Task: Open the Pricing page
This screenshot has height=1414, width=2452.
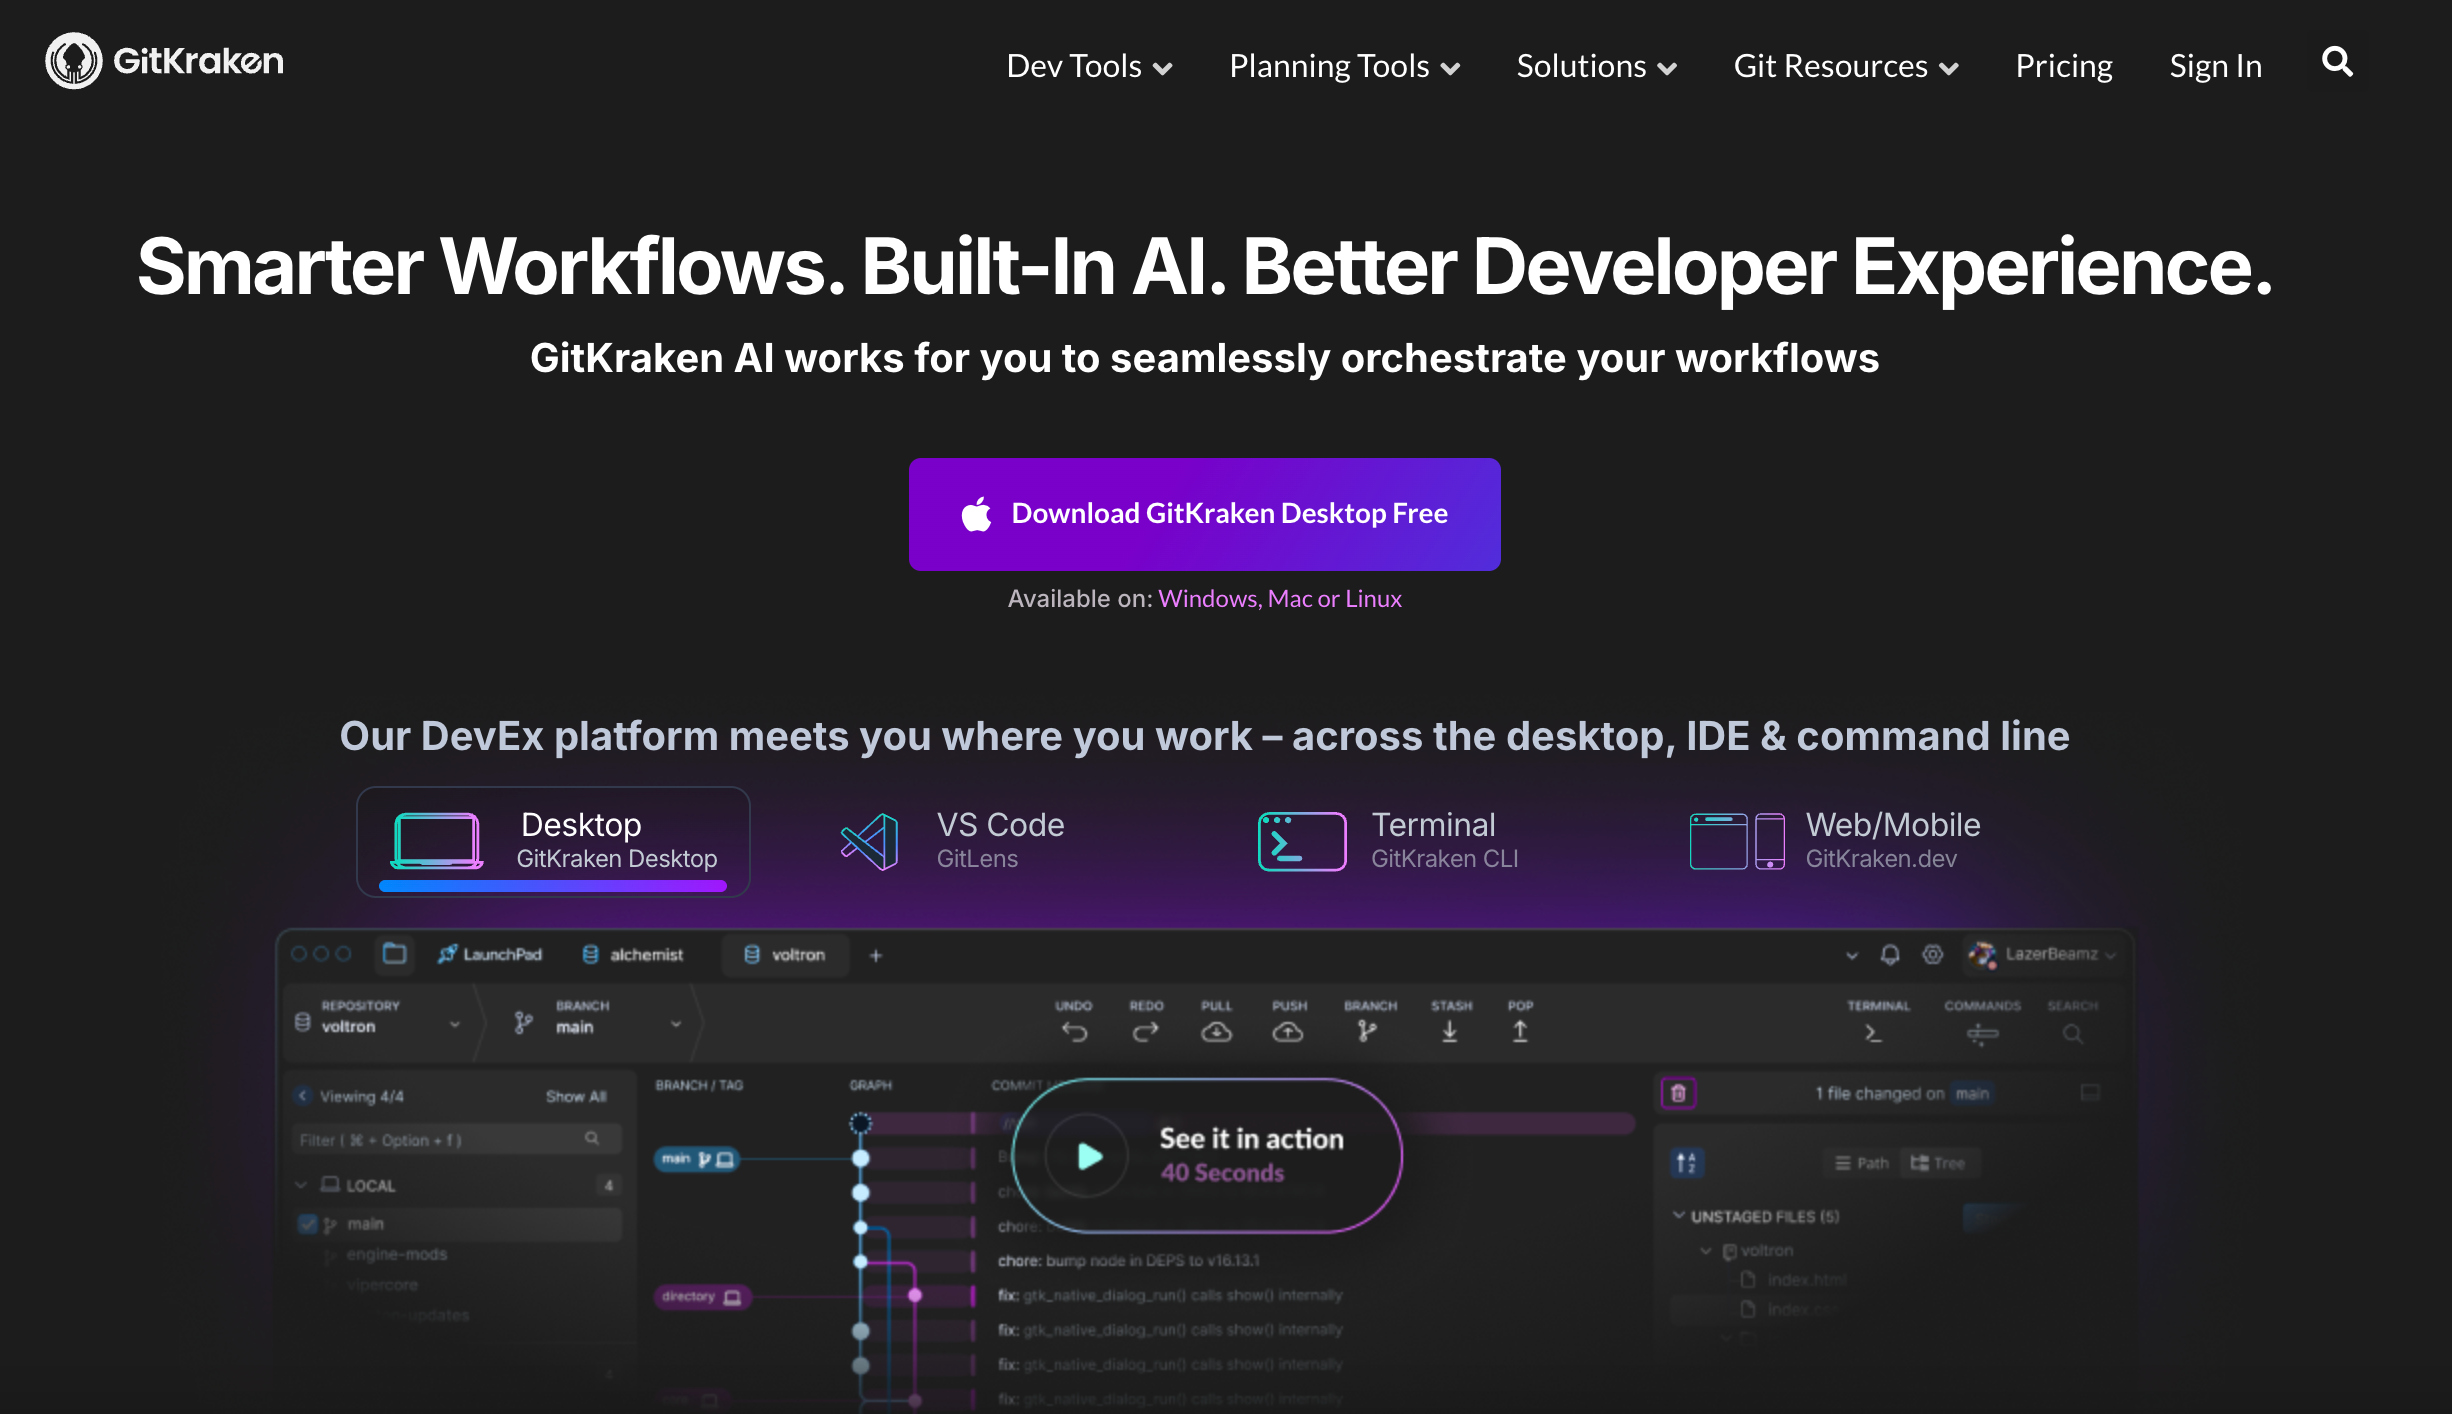Action: tap(2063, 66)
